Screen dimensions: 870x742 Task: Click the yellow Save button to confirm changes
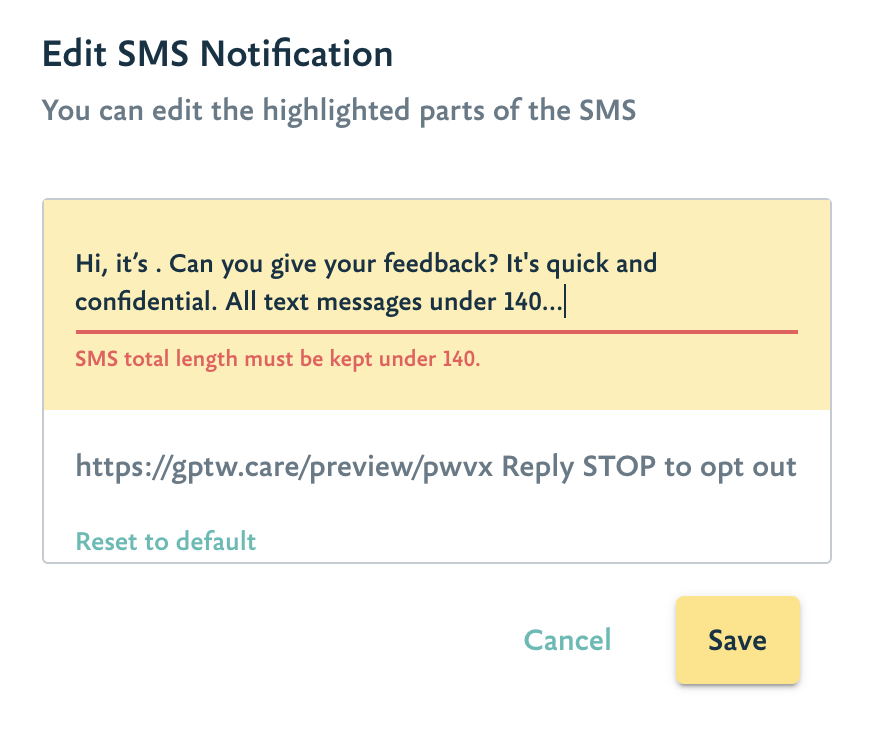coord(737,640)
